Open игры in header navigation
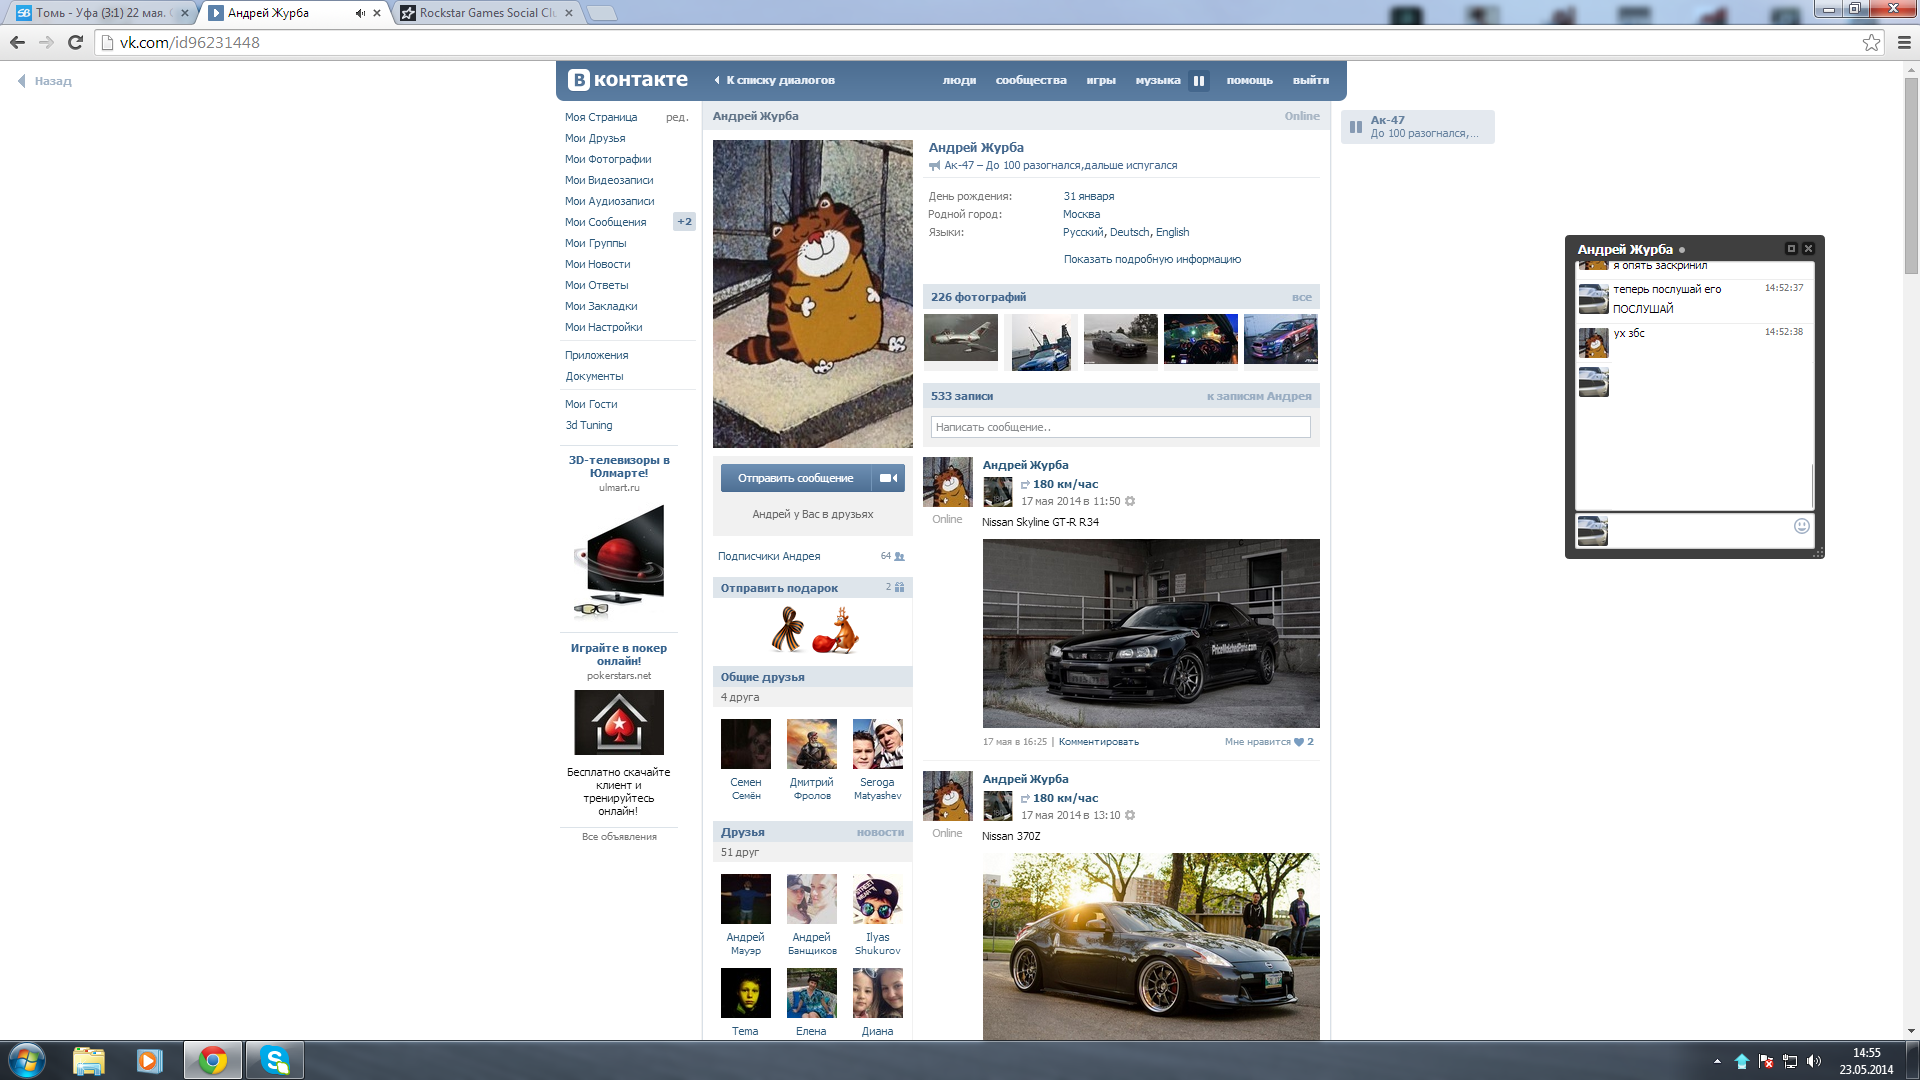 click(1101, 80)
